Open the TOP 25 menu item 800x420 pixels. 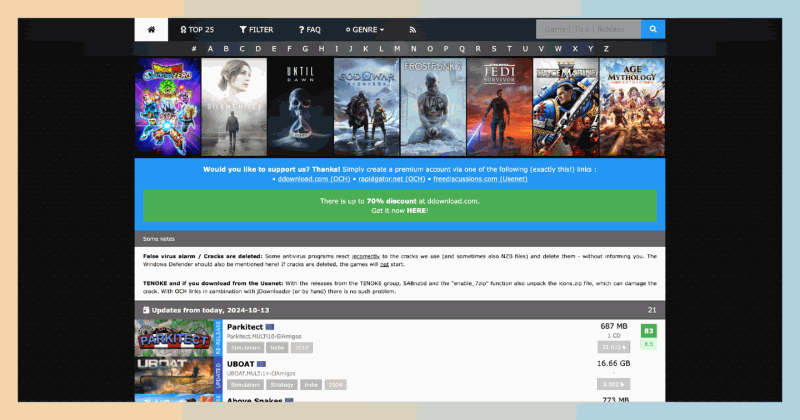[x=197, y=30]
